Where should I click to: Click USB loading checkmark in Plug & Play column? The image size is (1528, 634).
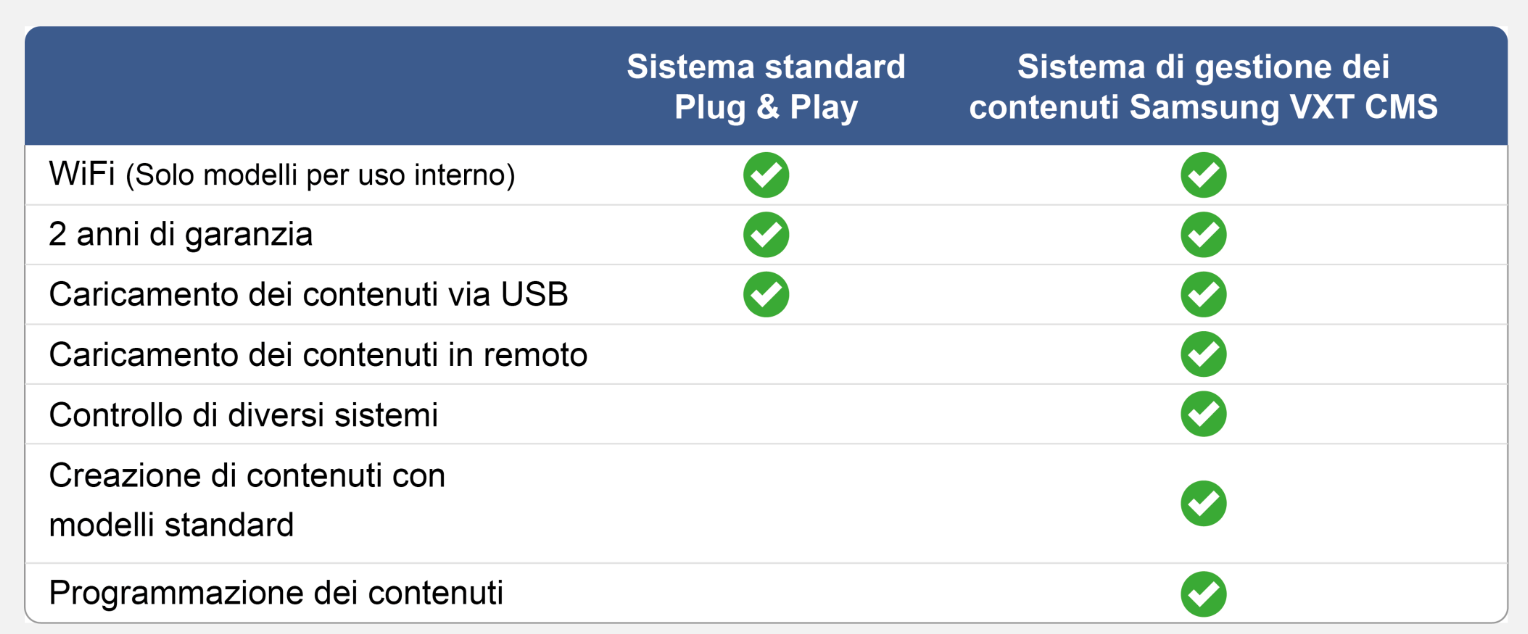pyautogui.click(x=766, y=294)
